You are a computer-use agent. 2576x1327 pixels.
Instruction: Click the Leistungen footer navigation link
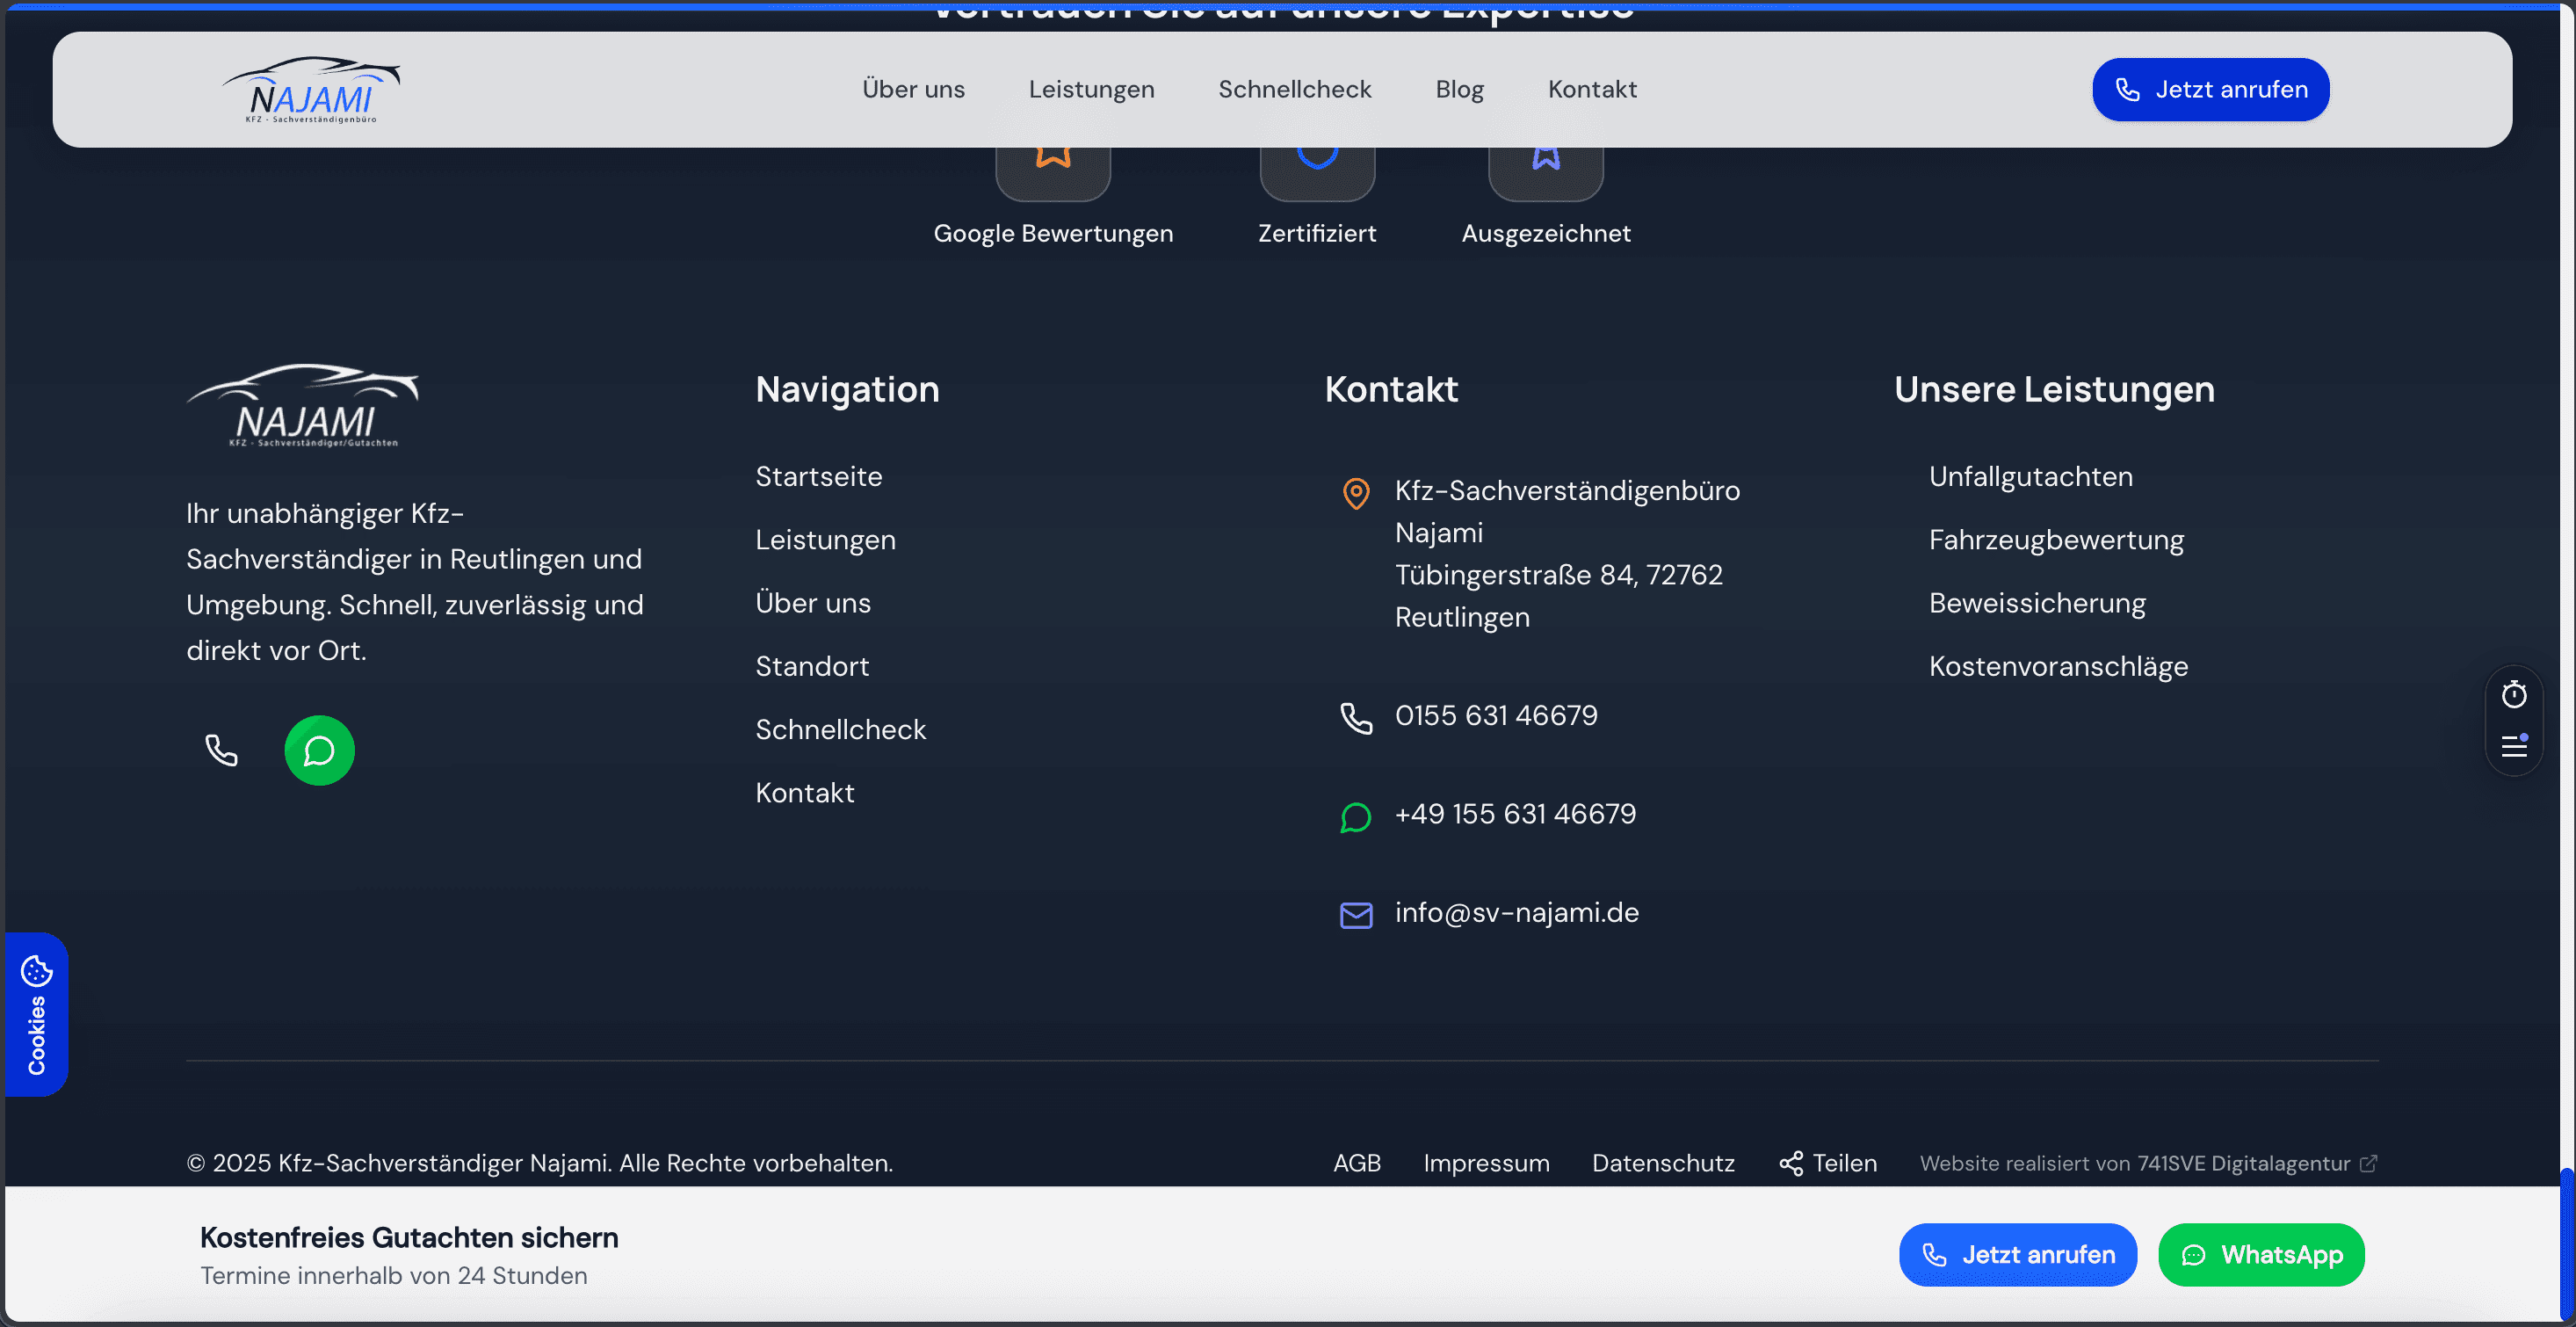click(x=825, y=540)
